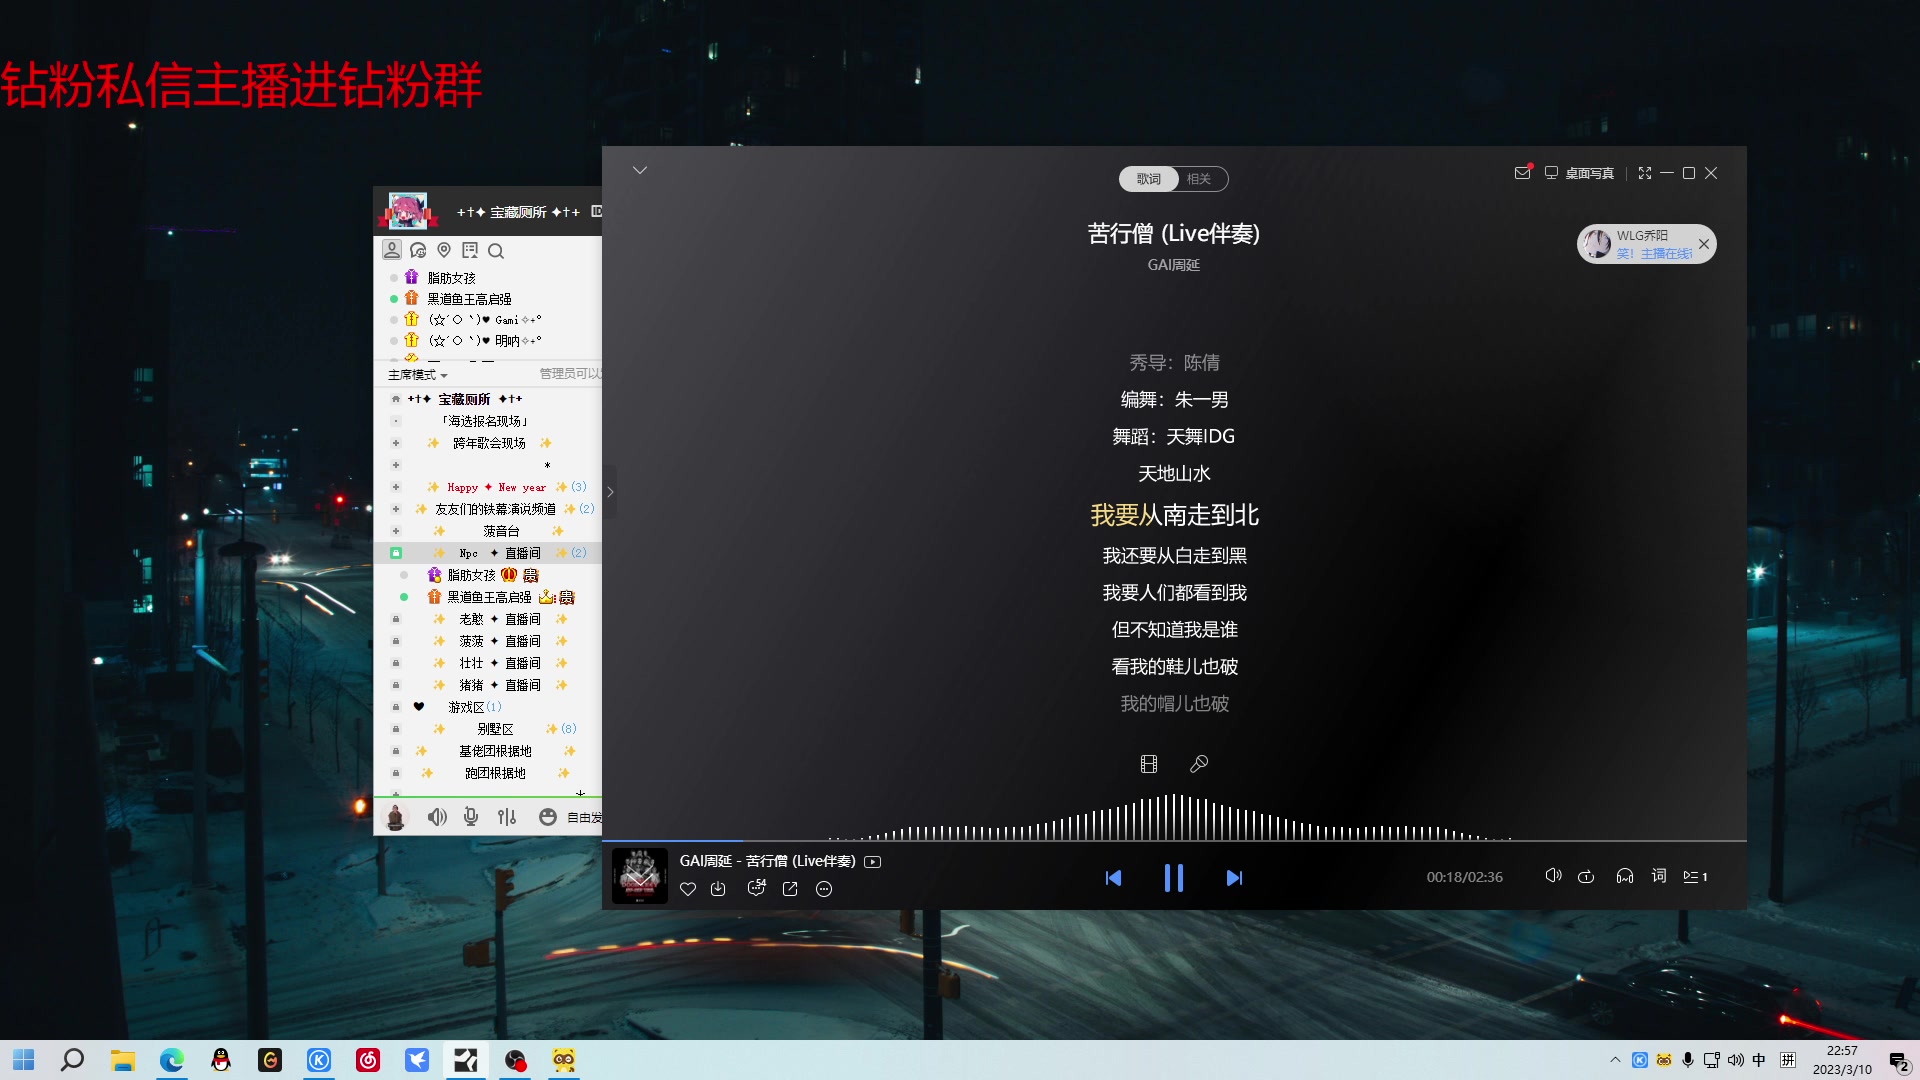Toggle the microphone in the voice panel
1920x1080 pixels.
[471, 817]
